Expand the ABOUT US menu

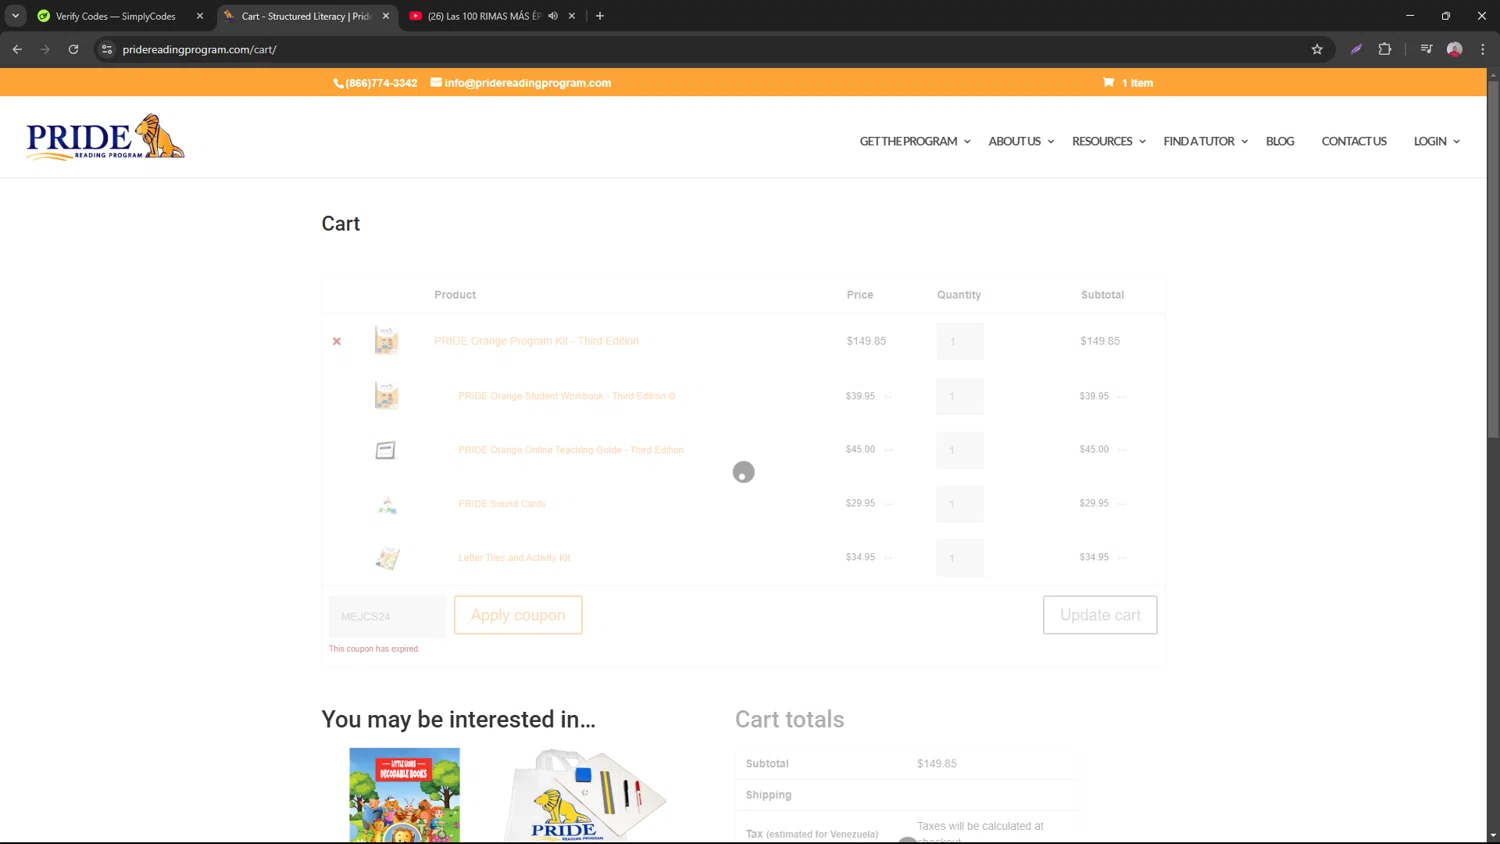pos(1021,141)
